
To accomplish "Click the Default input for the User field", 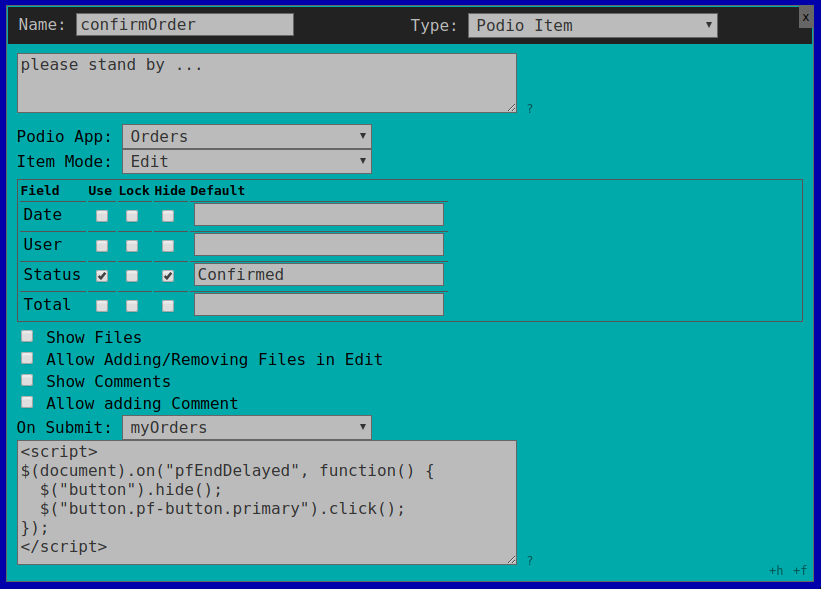I will point(319,245).
